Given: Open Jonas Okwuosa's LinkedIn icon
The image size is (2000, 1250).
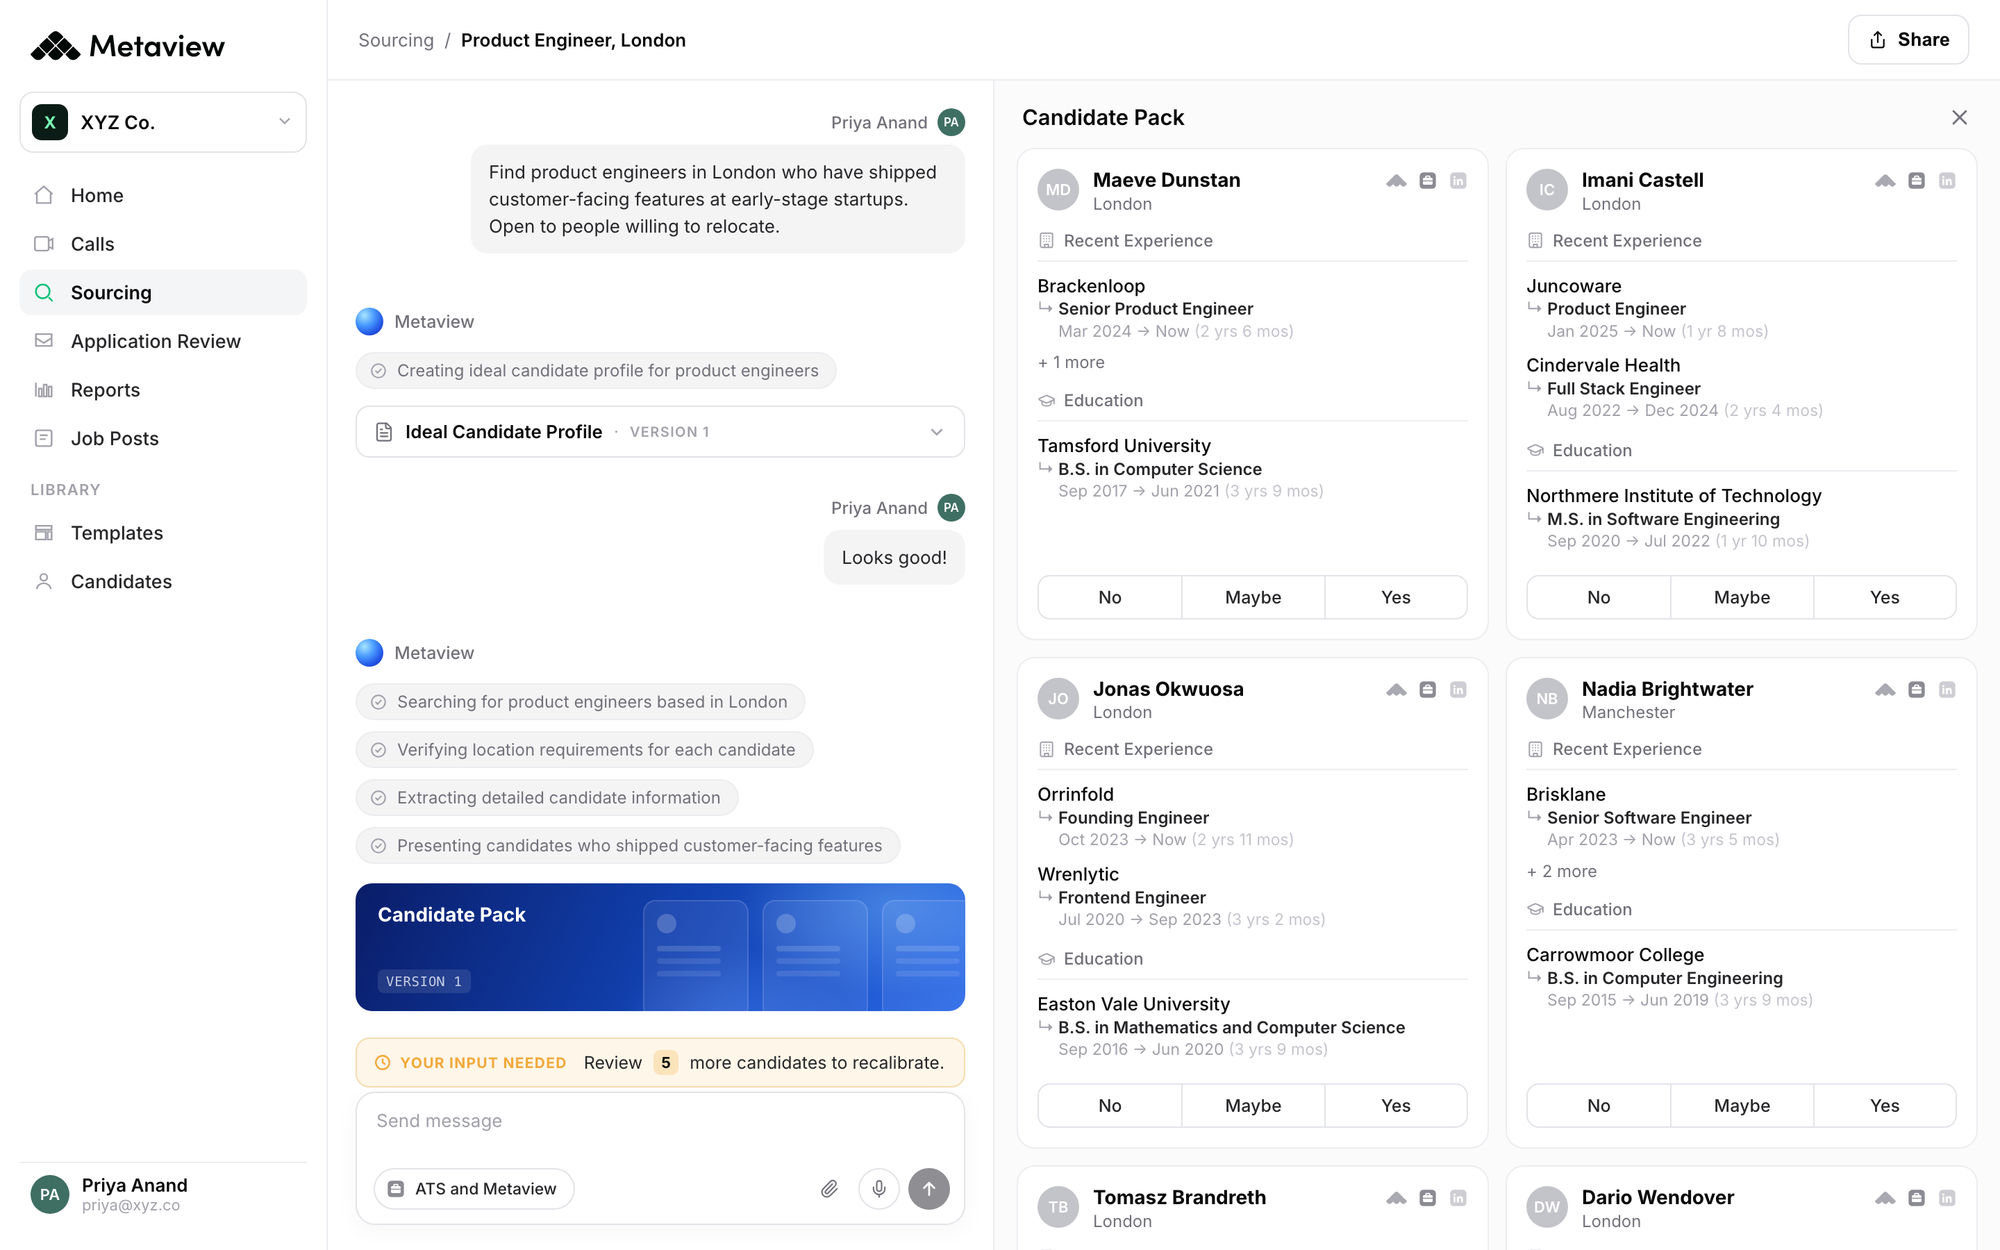Looking at the screenshot, I should (x=1458, y=690).
